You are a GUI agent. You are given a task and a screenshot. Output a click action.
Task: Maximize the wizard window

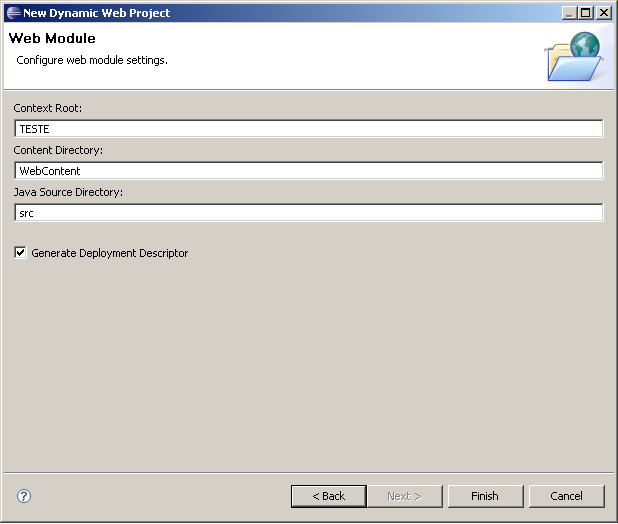(x=586, y=13)
